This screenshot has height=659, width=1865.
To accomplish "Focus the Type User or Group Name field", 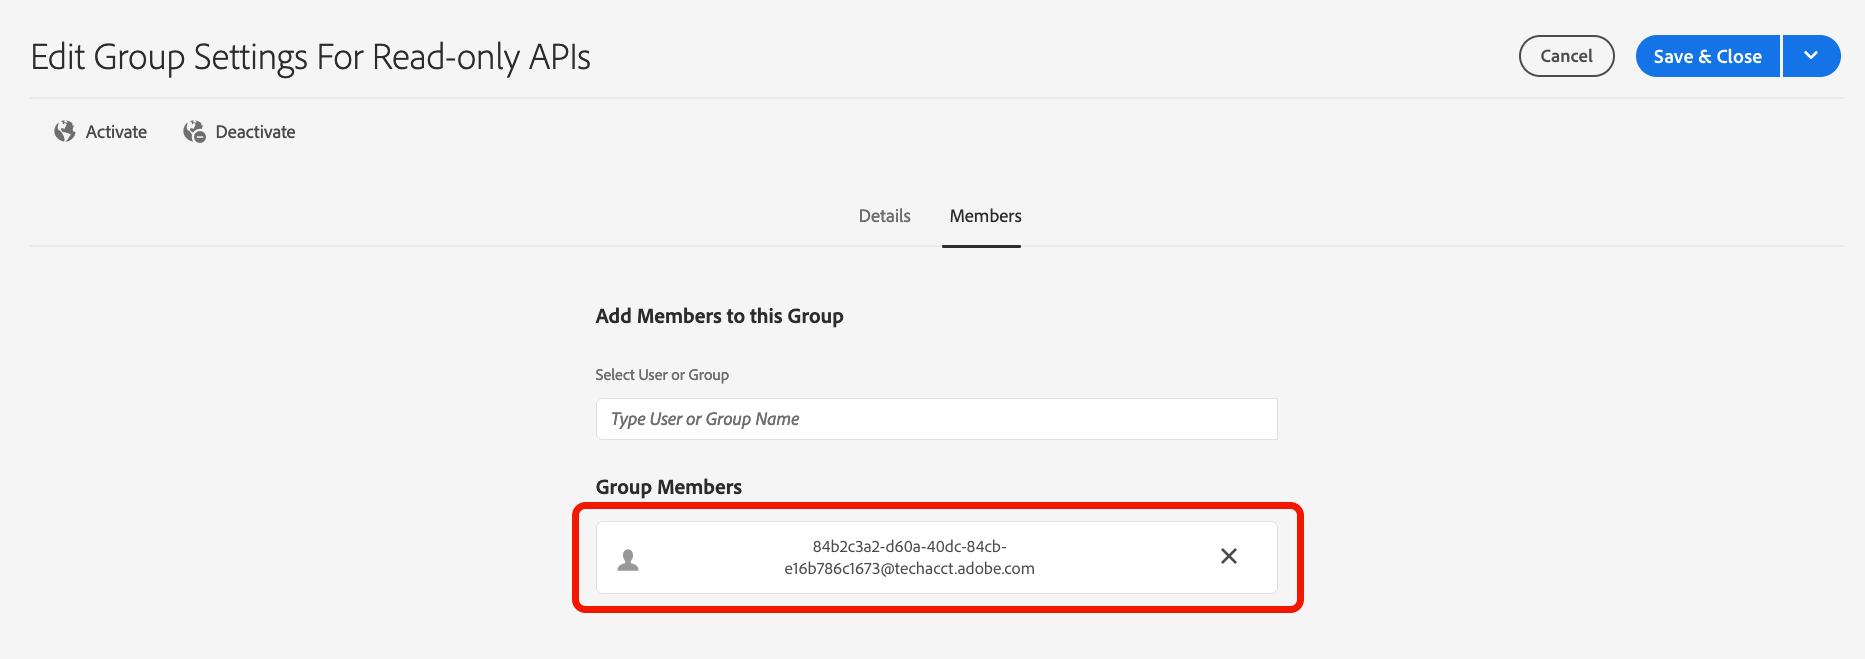I will coord(936,419).
